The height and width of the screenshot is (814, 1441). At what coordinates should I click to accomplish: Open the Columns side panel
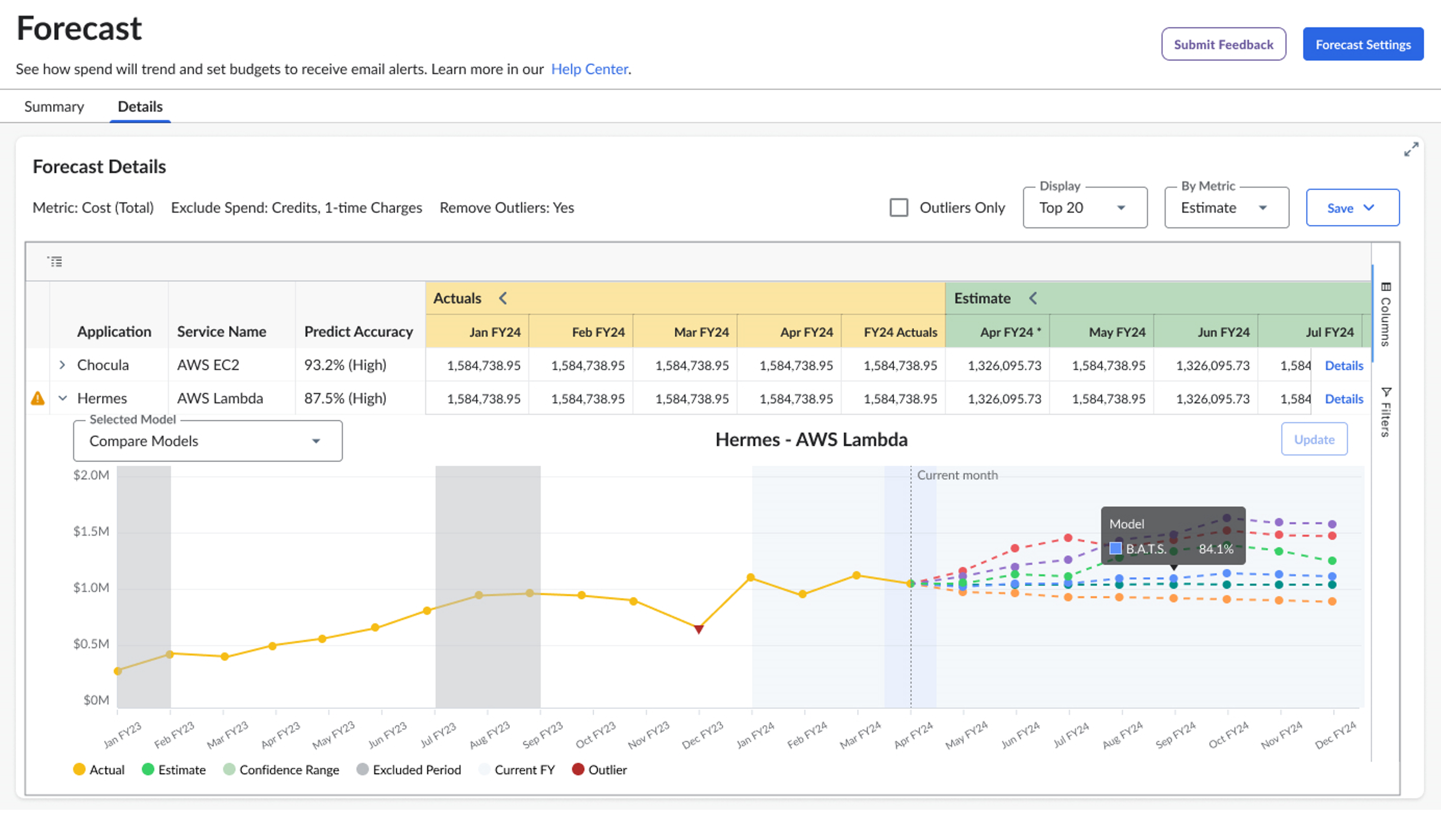(x=1385, y=313)
